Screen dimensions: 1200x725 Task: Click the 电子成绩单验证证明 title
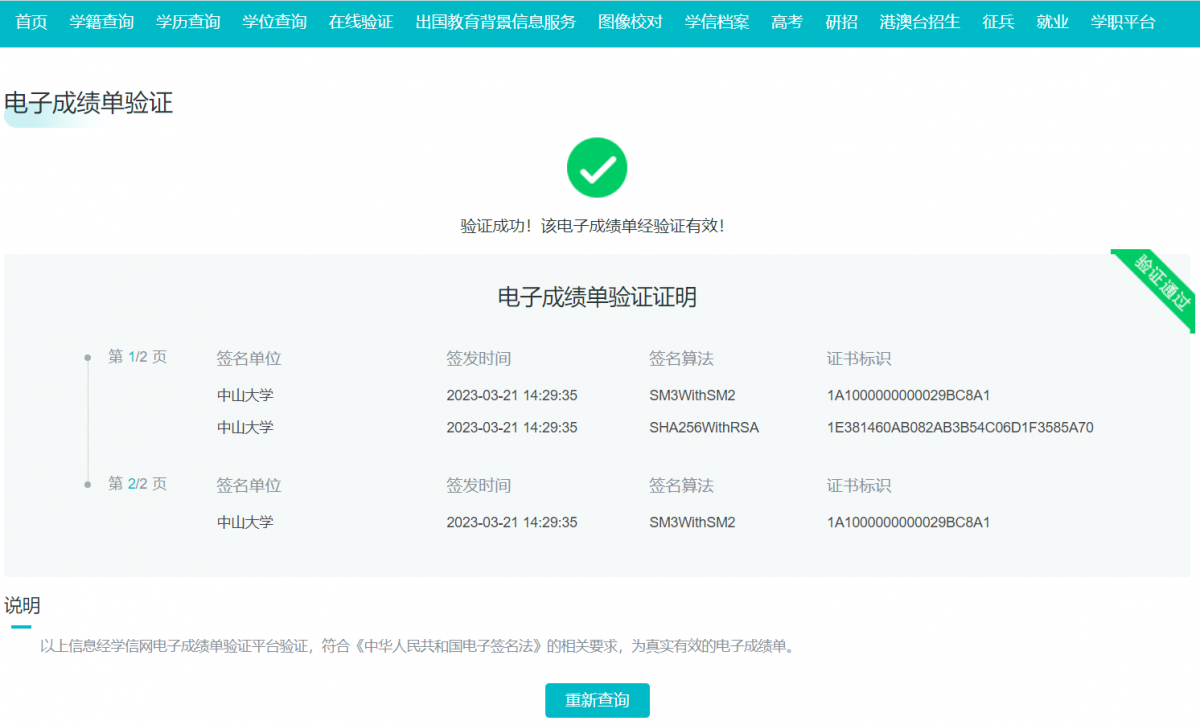(597, 297)
